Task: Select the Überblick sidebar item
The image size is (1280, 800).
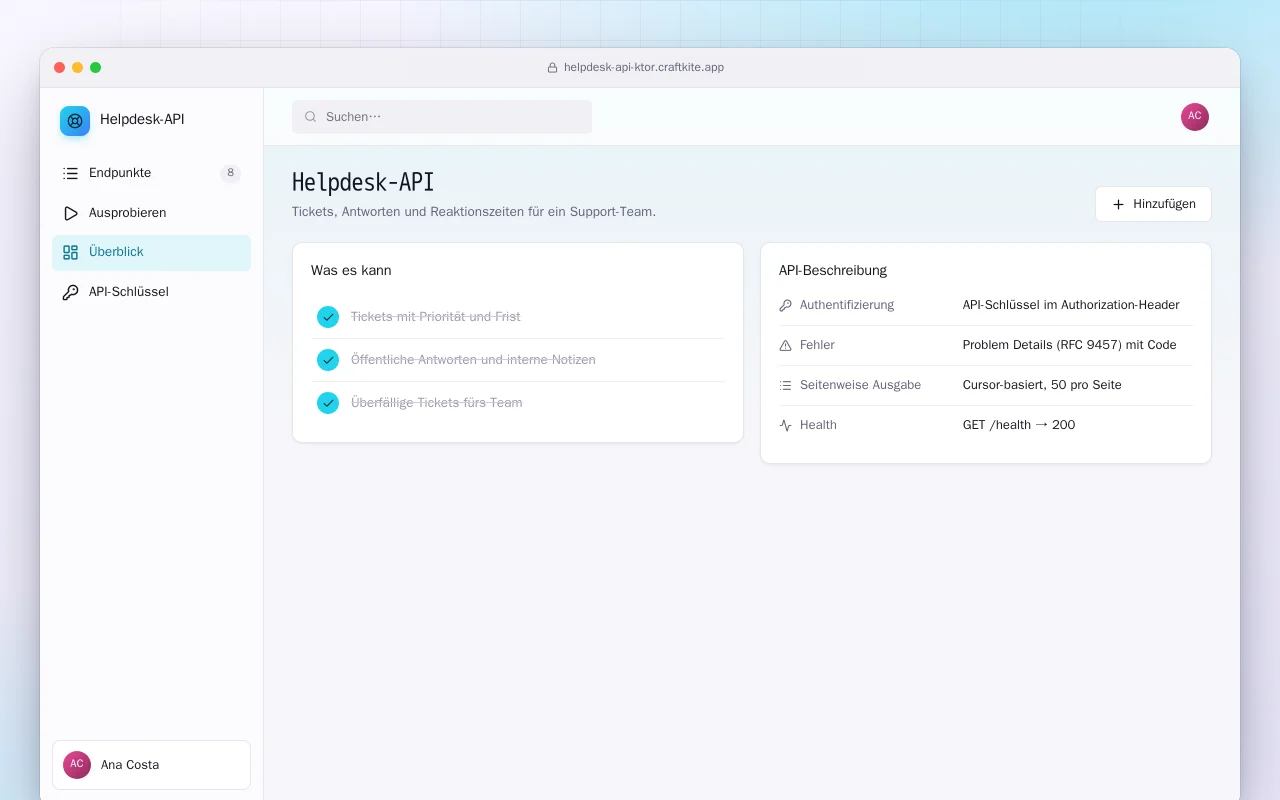Action: (x=151, y=253)
